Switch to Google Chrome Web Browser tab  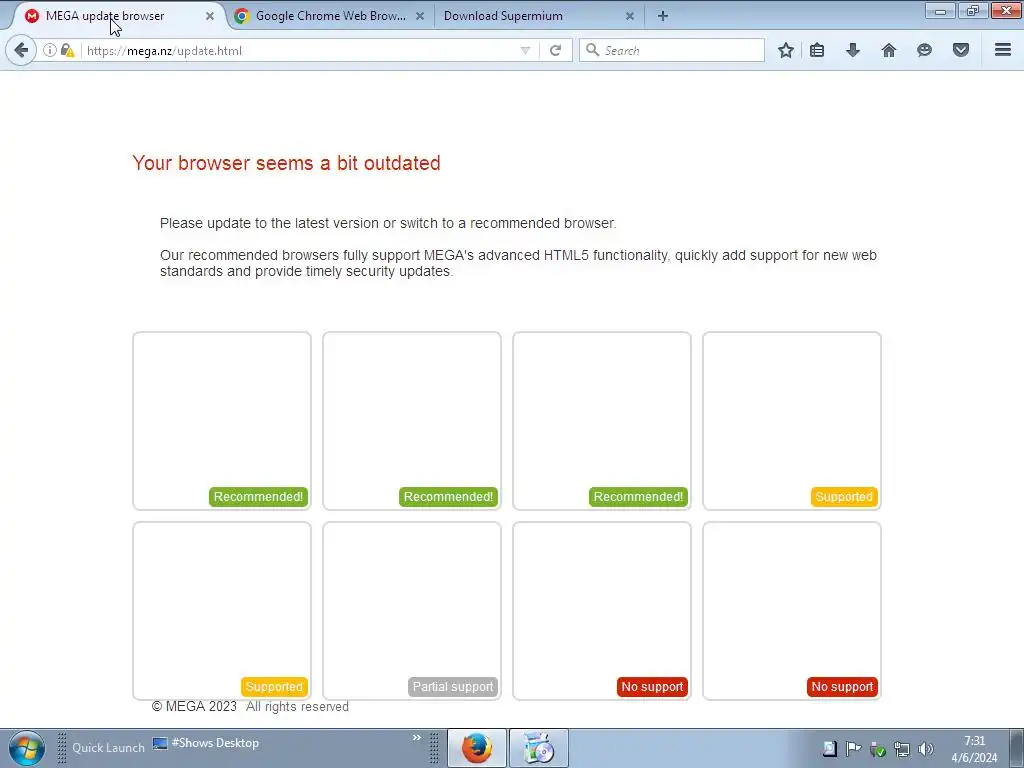point(330,16)
